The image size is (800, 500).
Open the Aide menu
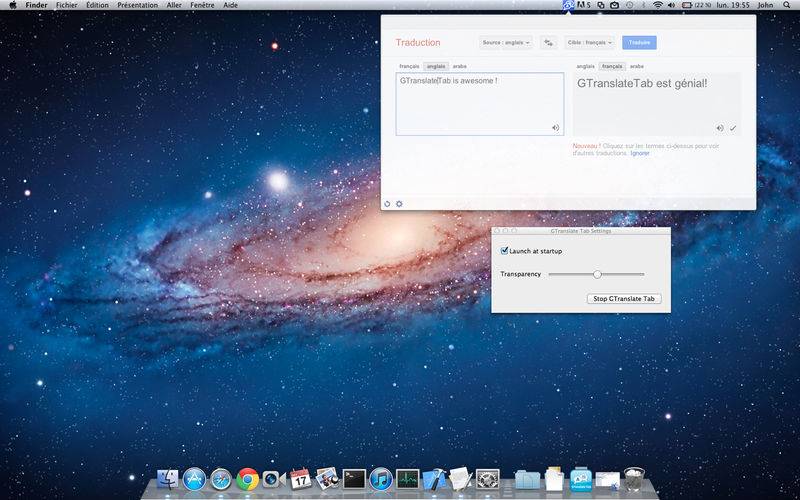230,5
